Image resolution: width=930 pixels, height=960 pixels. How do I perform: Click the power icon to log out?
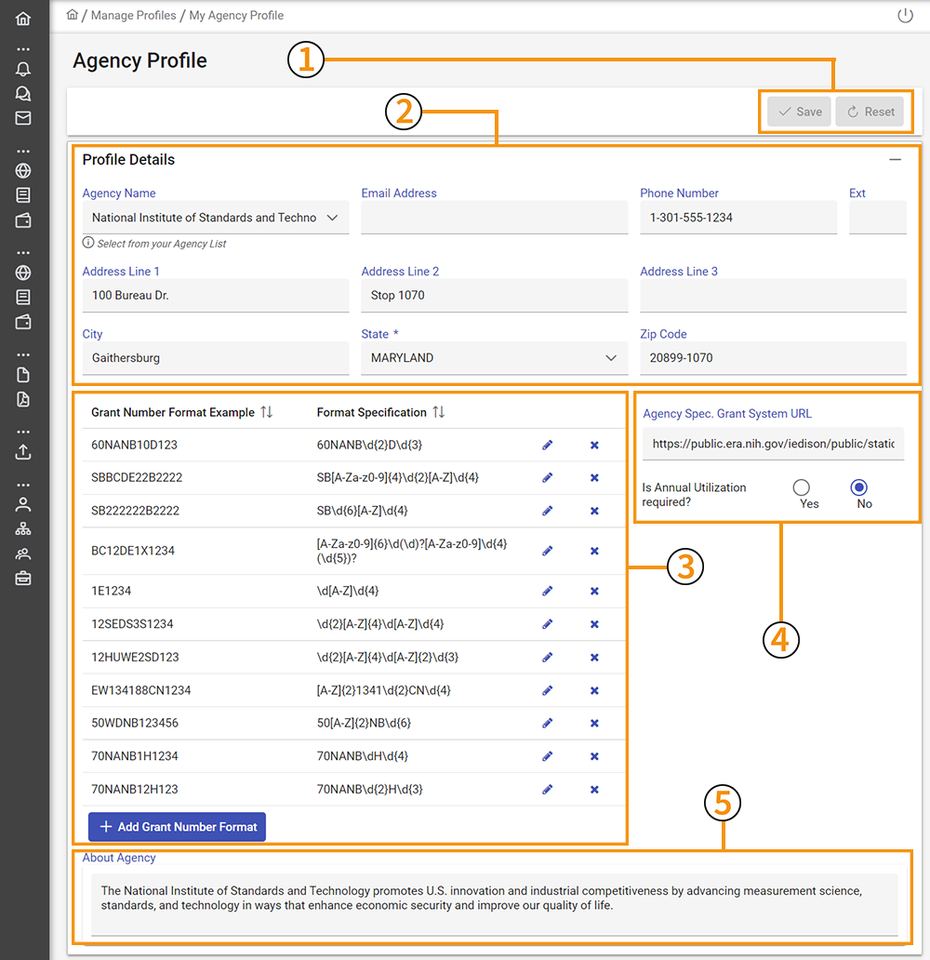[x=905, y=15]
